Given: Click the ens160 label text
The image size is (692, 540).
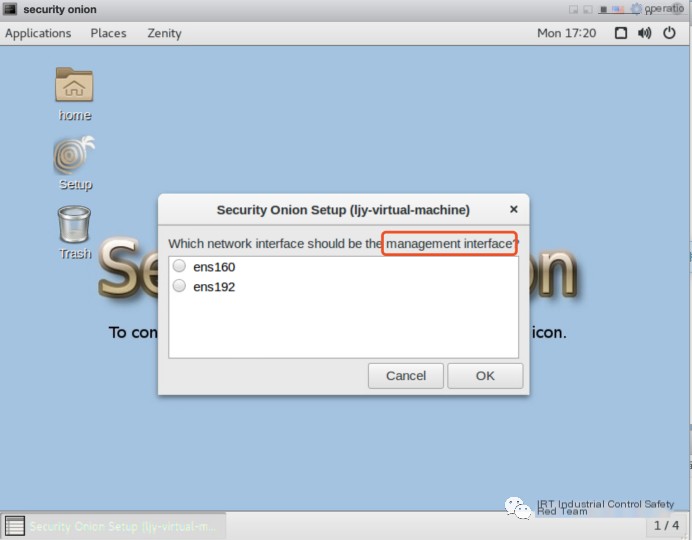Looking at the screenshot, I should [214, 267].
